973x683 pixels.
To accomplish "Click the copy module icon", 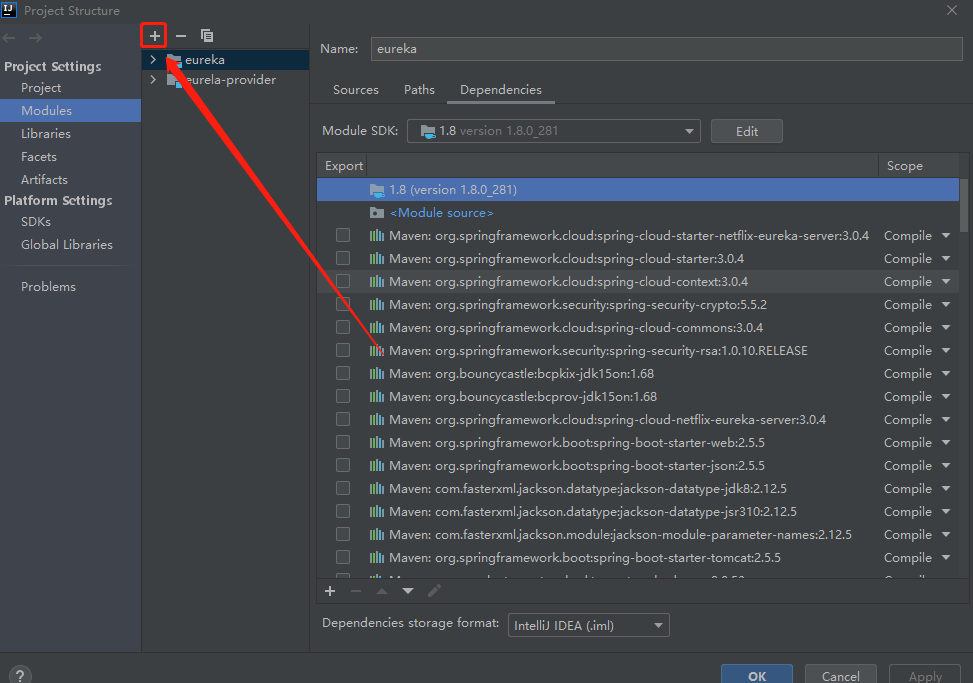I will 207,36.
